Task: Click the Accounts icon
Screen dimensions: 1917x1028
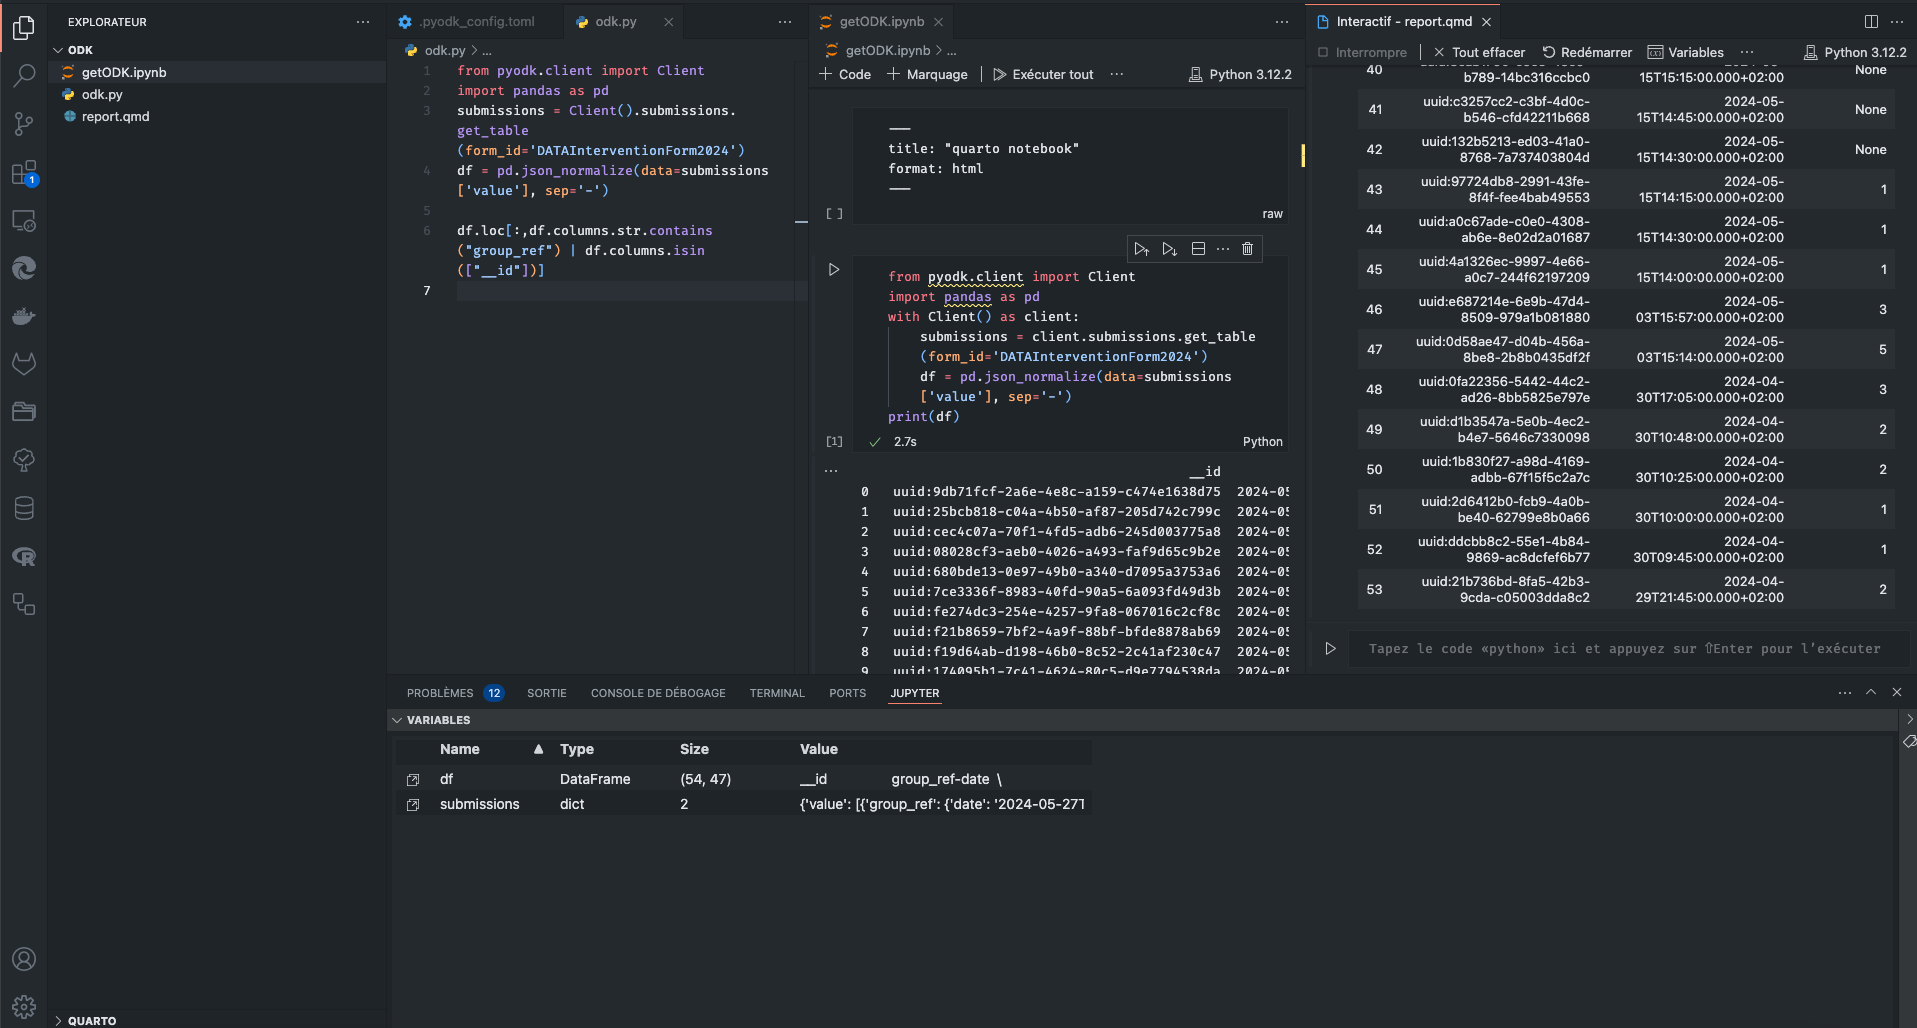Action: (24, 959)
